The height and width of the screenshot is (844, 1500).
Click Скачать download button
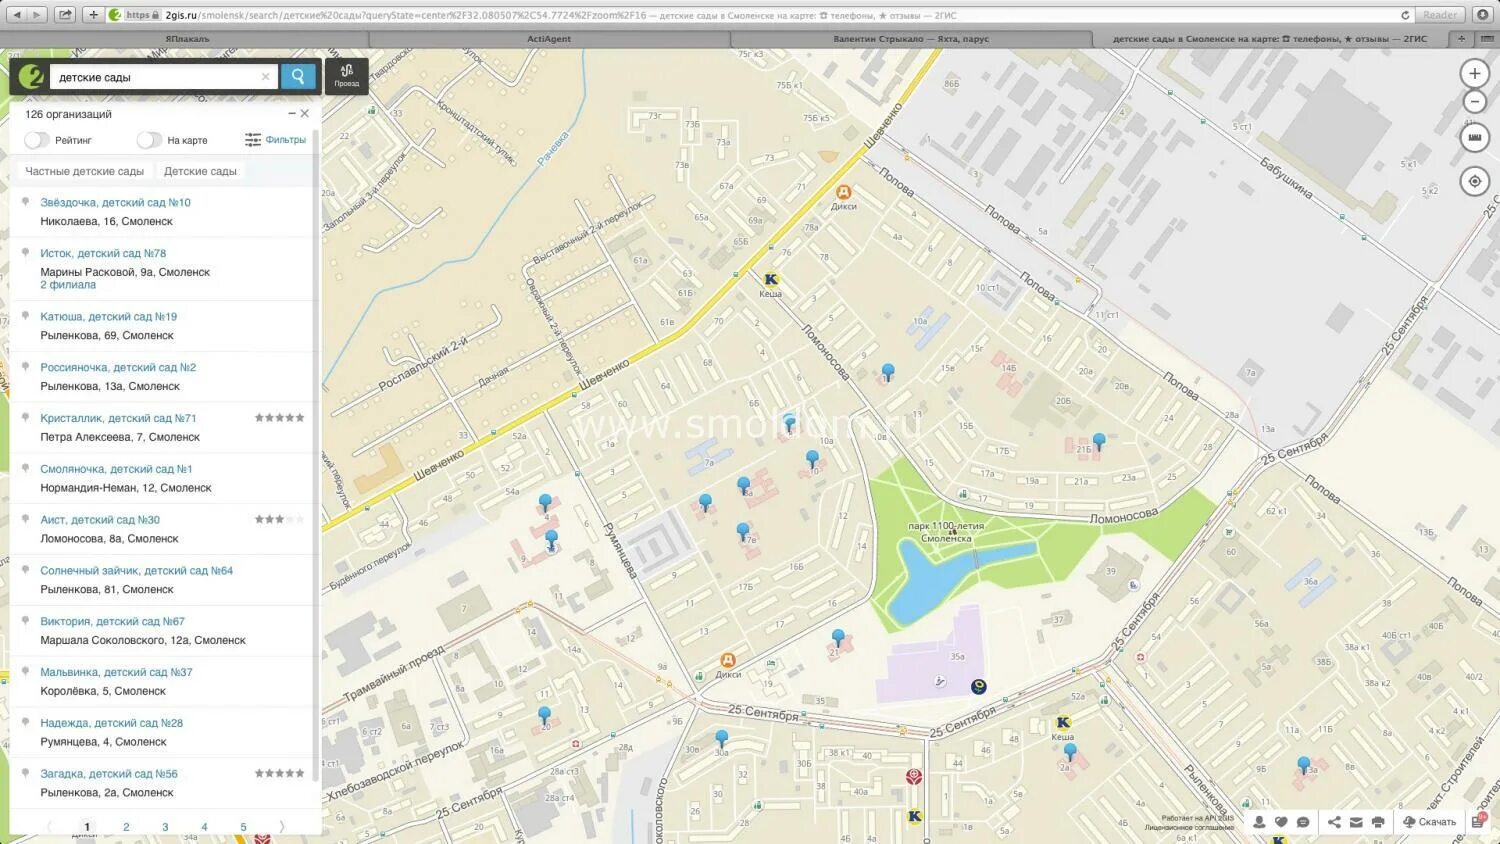click(1430, 822)
